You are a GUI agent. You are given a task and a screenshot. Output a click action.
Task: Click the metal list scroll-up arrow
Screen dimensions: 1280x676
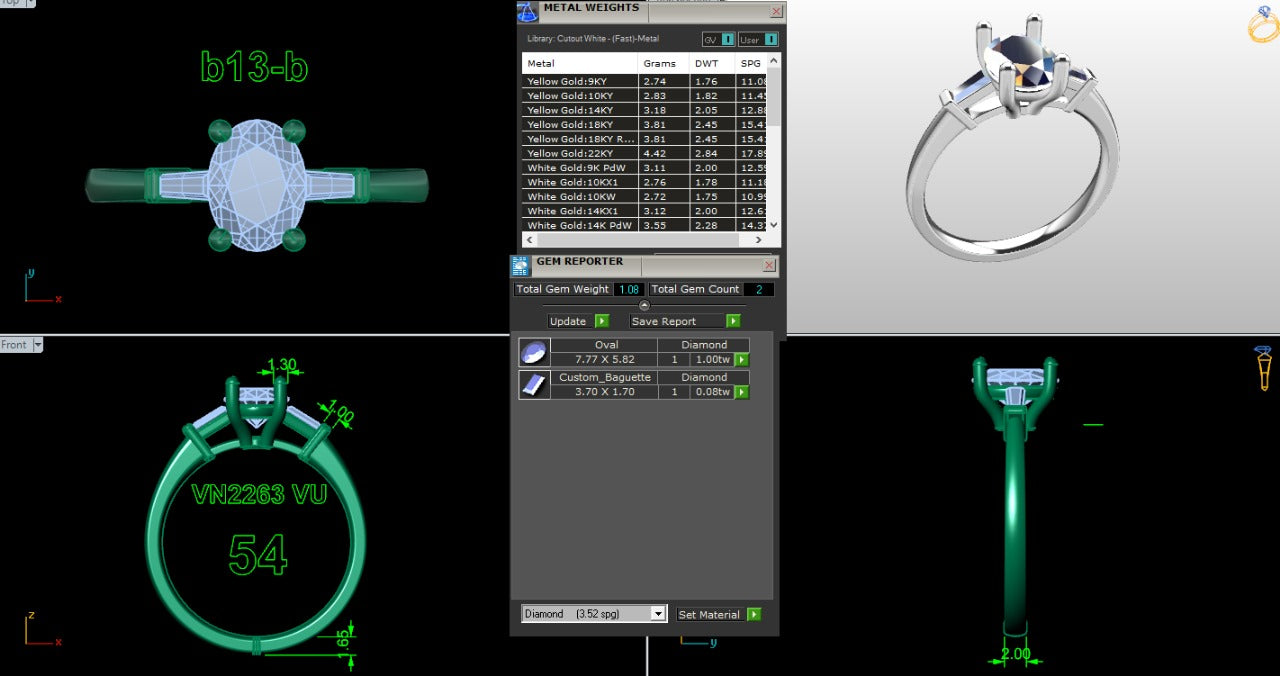click(773, 61)
